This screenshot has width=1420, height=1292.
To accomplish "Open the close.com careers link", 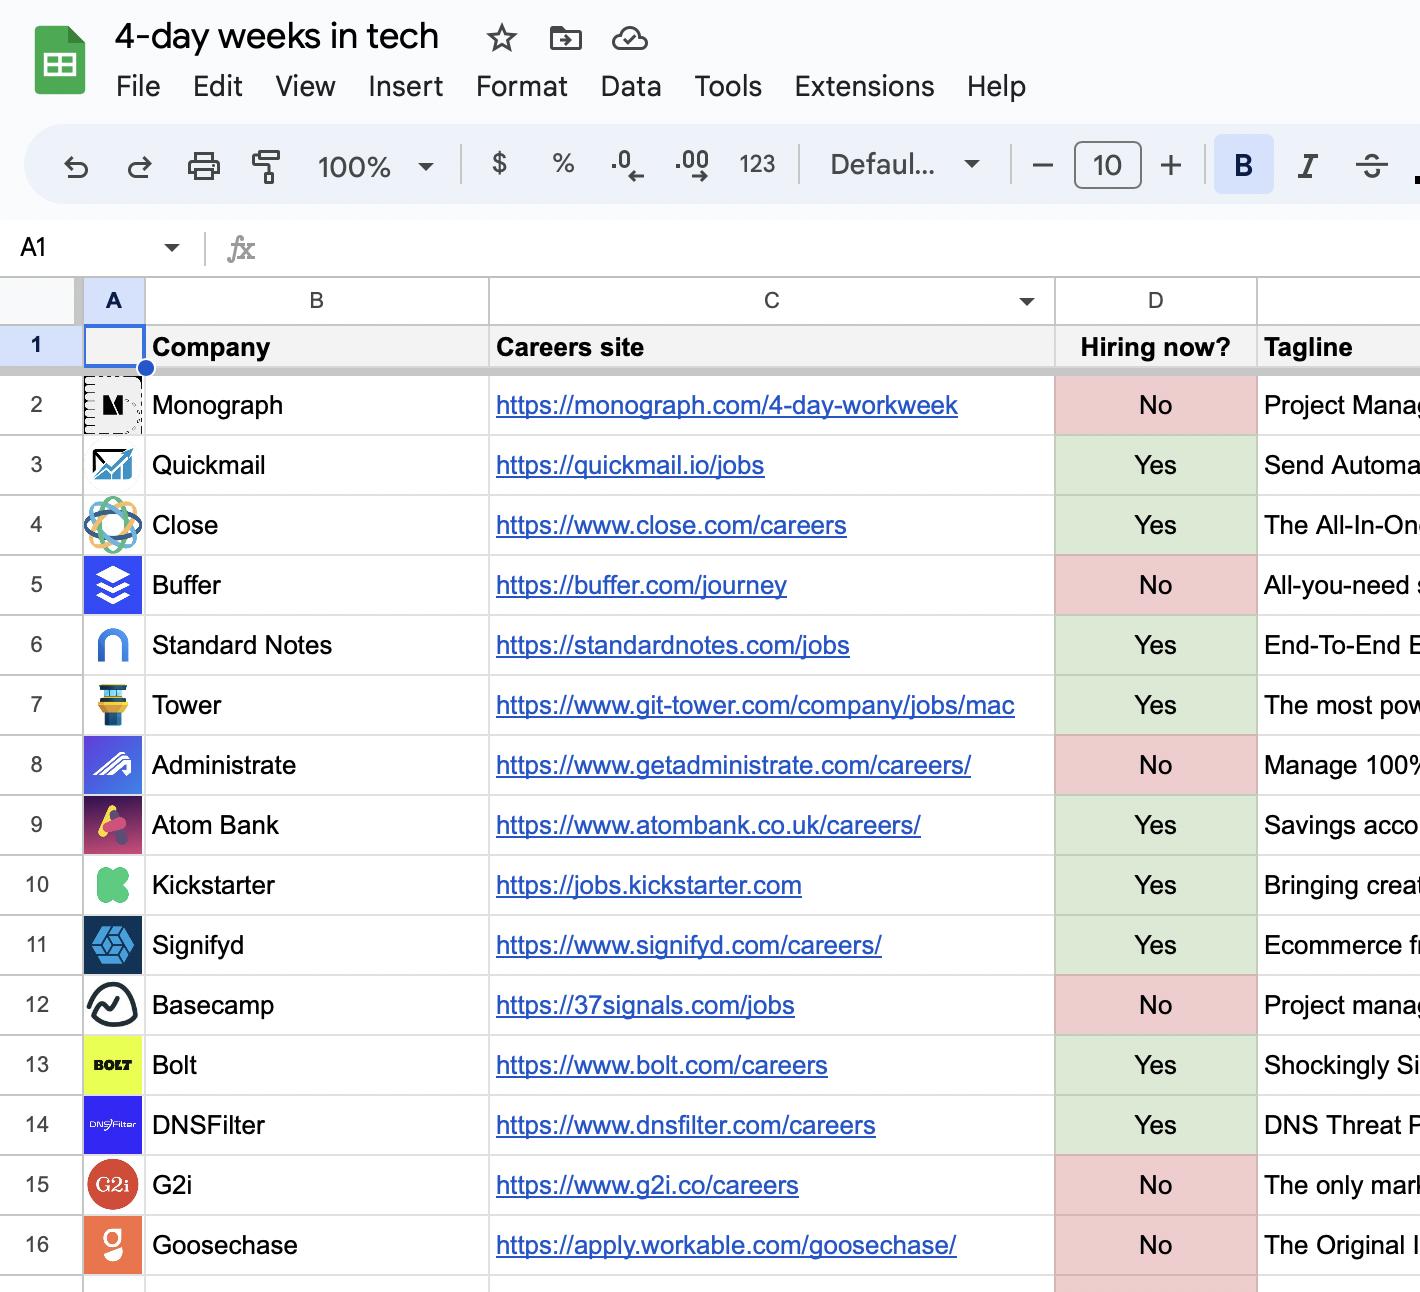I will (x=671, y=525).
